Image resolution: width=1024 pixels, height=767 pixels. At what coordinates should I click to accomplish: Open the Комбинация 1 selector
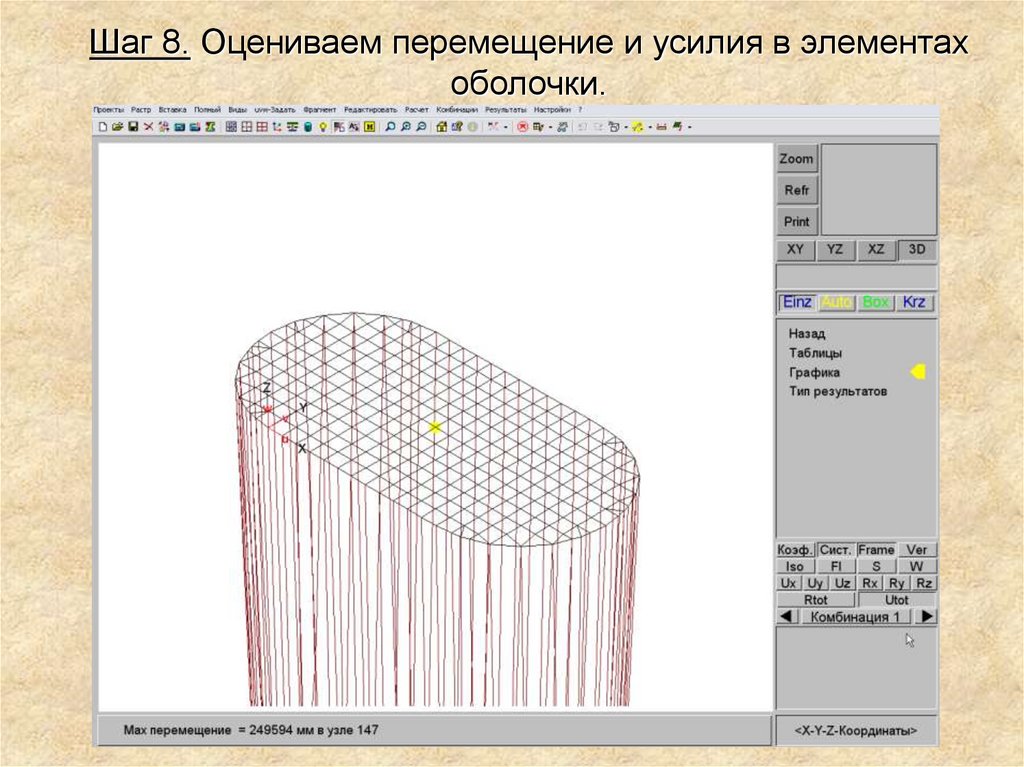(855, 617)
